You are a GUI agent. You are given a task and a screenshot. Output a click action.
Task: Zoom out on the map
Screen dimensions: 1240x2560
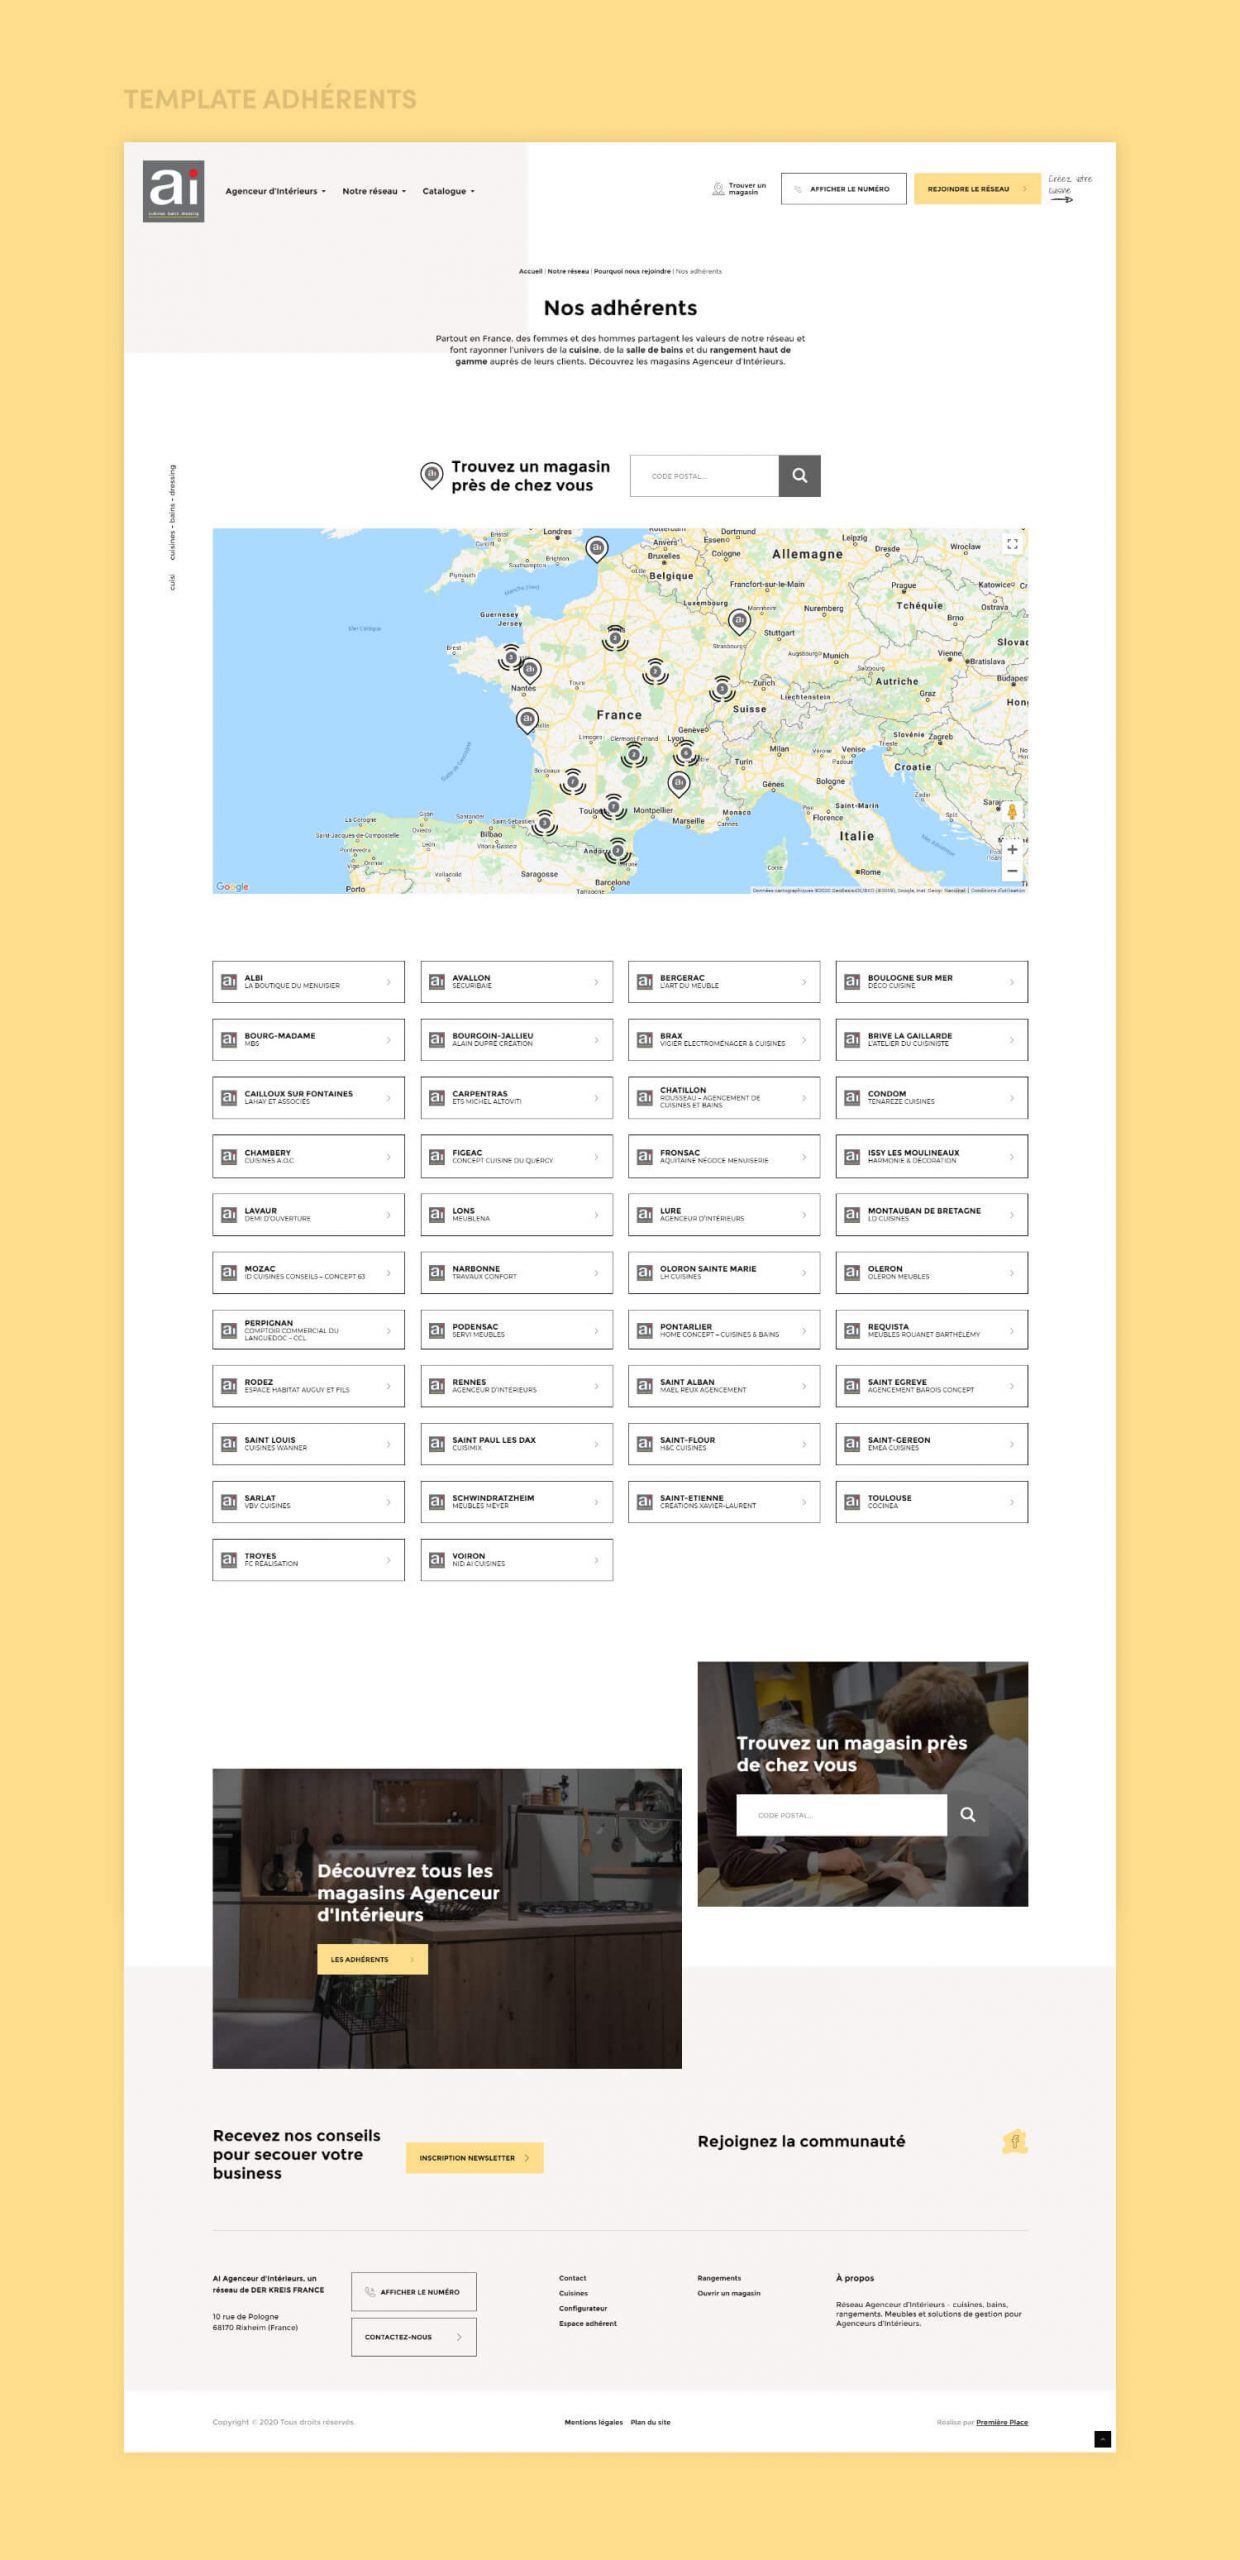tap(1012, 872)
